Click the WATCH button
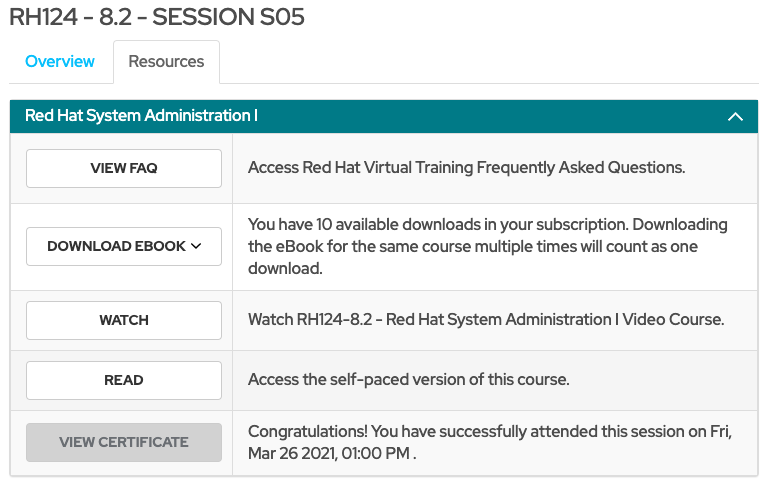The width and height of the screenshot is (768, 487). (x=123, y=321)
